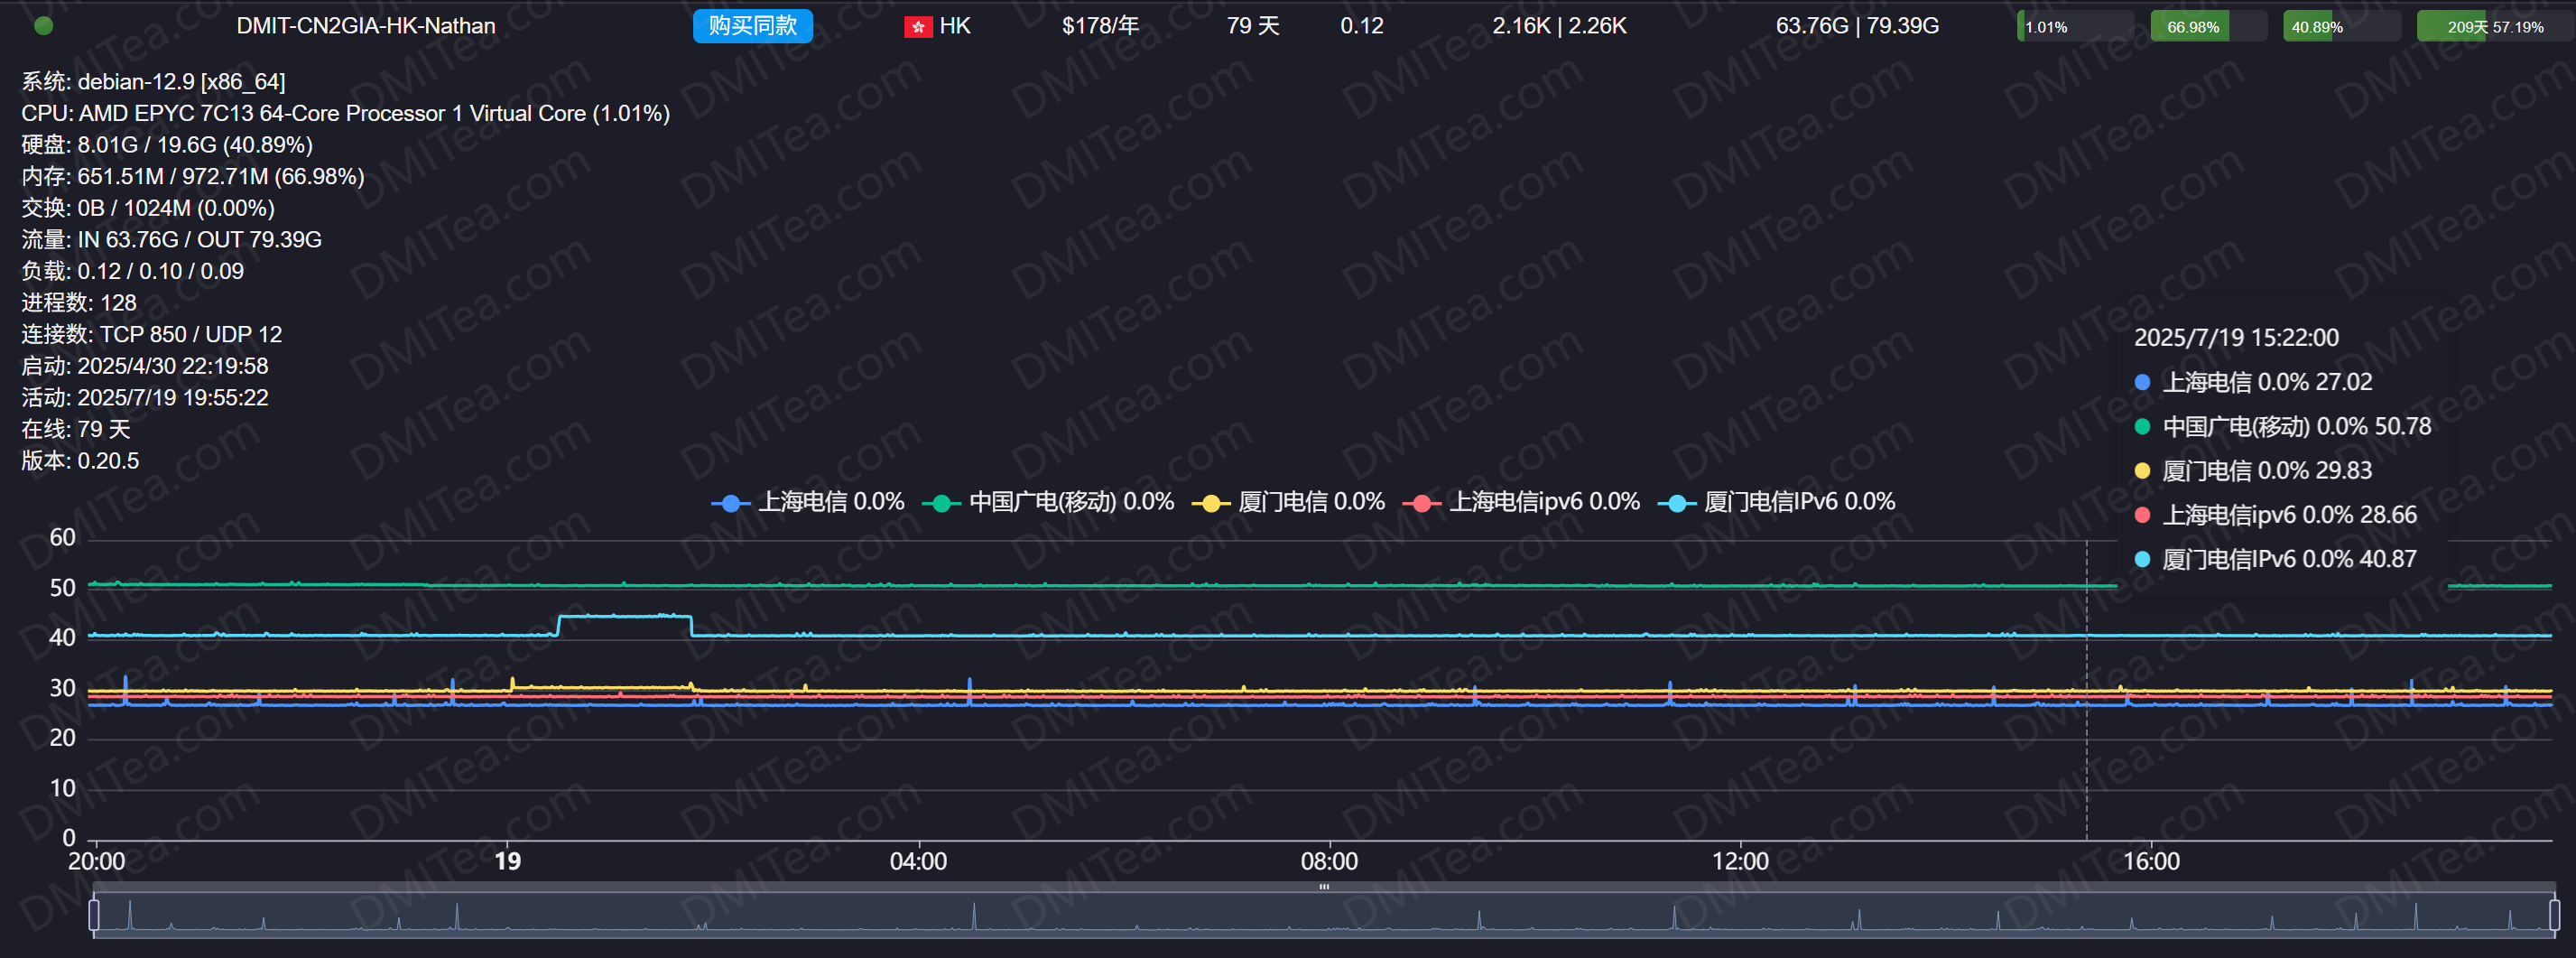Click tooltip row 上海电信 0.0% 27.02
Screen dimensions: 2576x958
[x=2253, y=383]
